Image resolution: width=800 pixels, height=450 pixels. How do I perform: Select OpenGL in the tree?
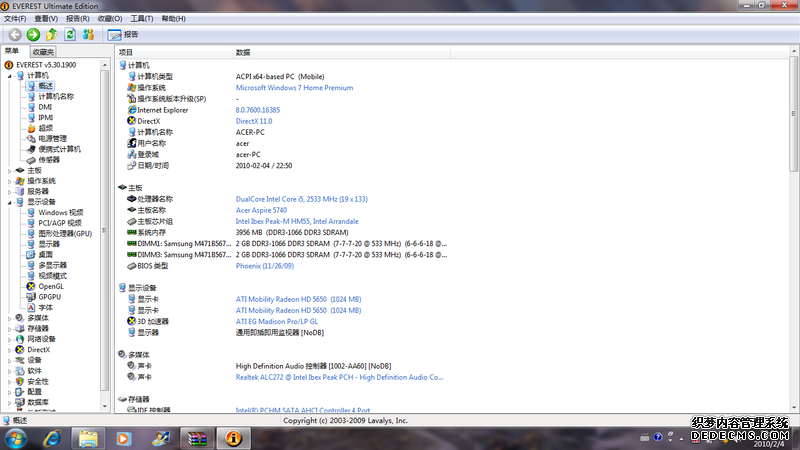pyautogui.click(x=51, y=286)
